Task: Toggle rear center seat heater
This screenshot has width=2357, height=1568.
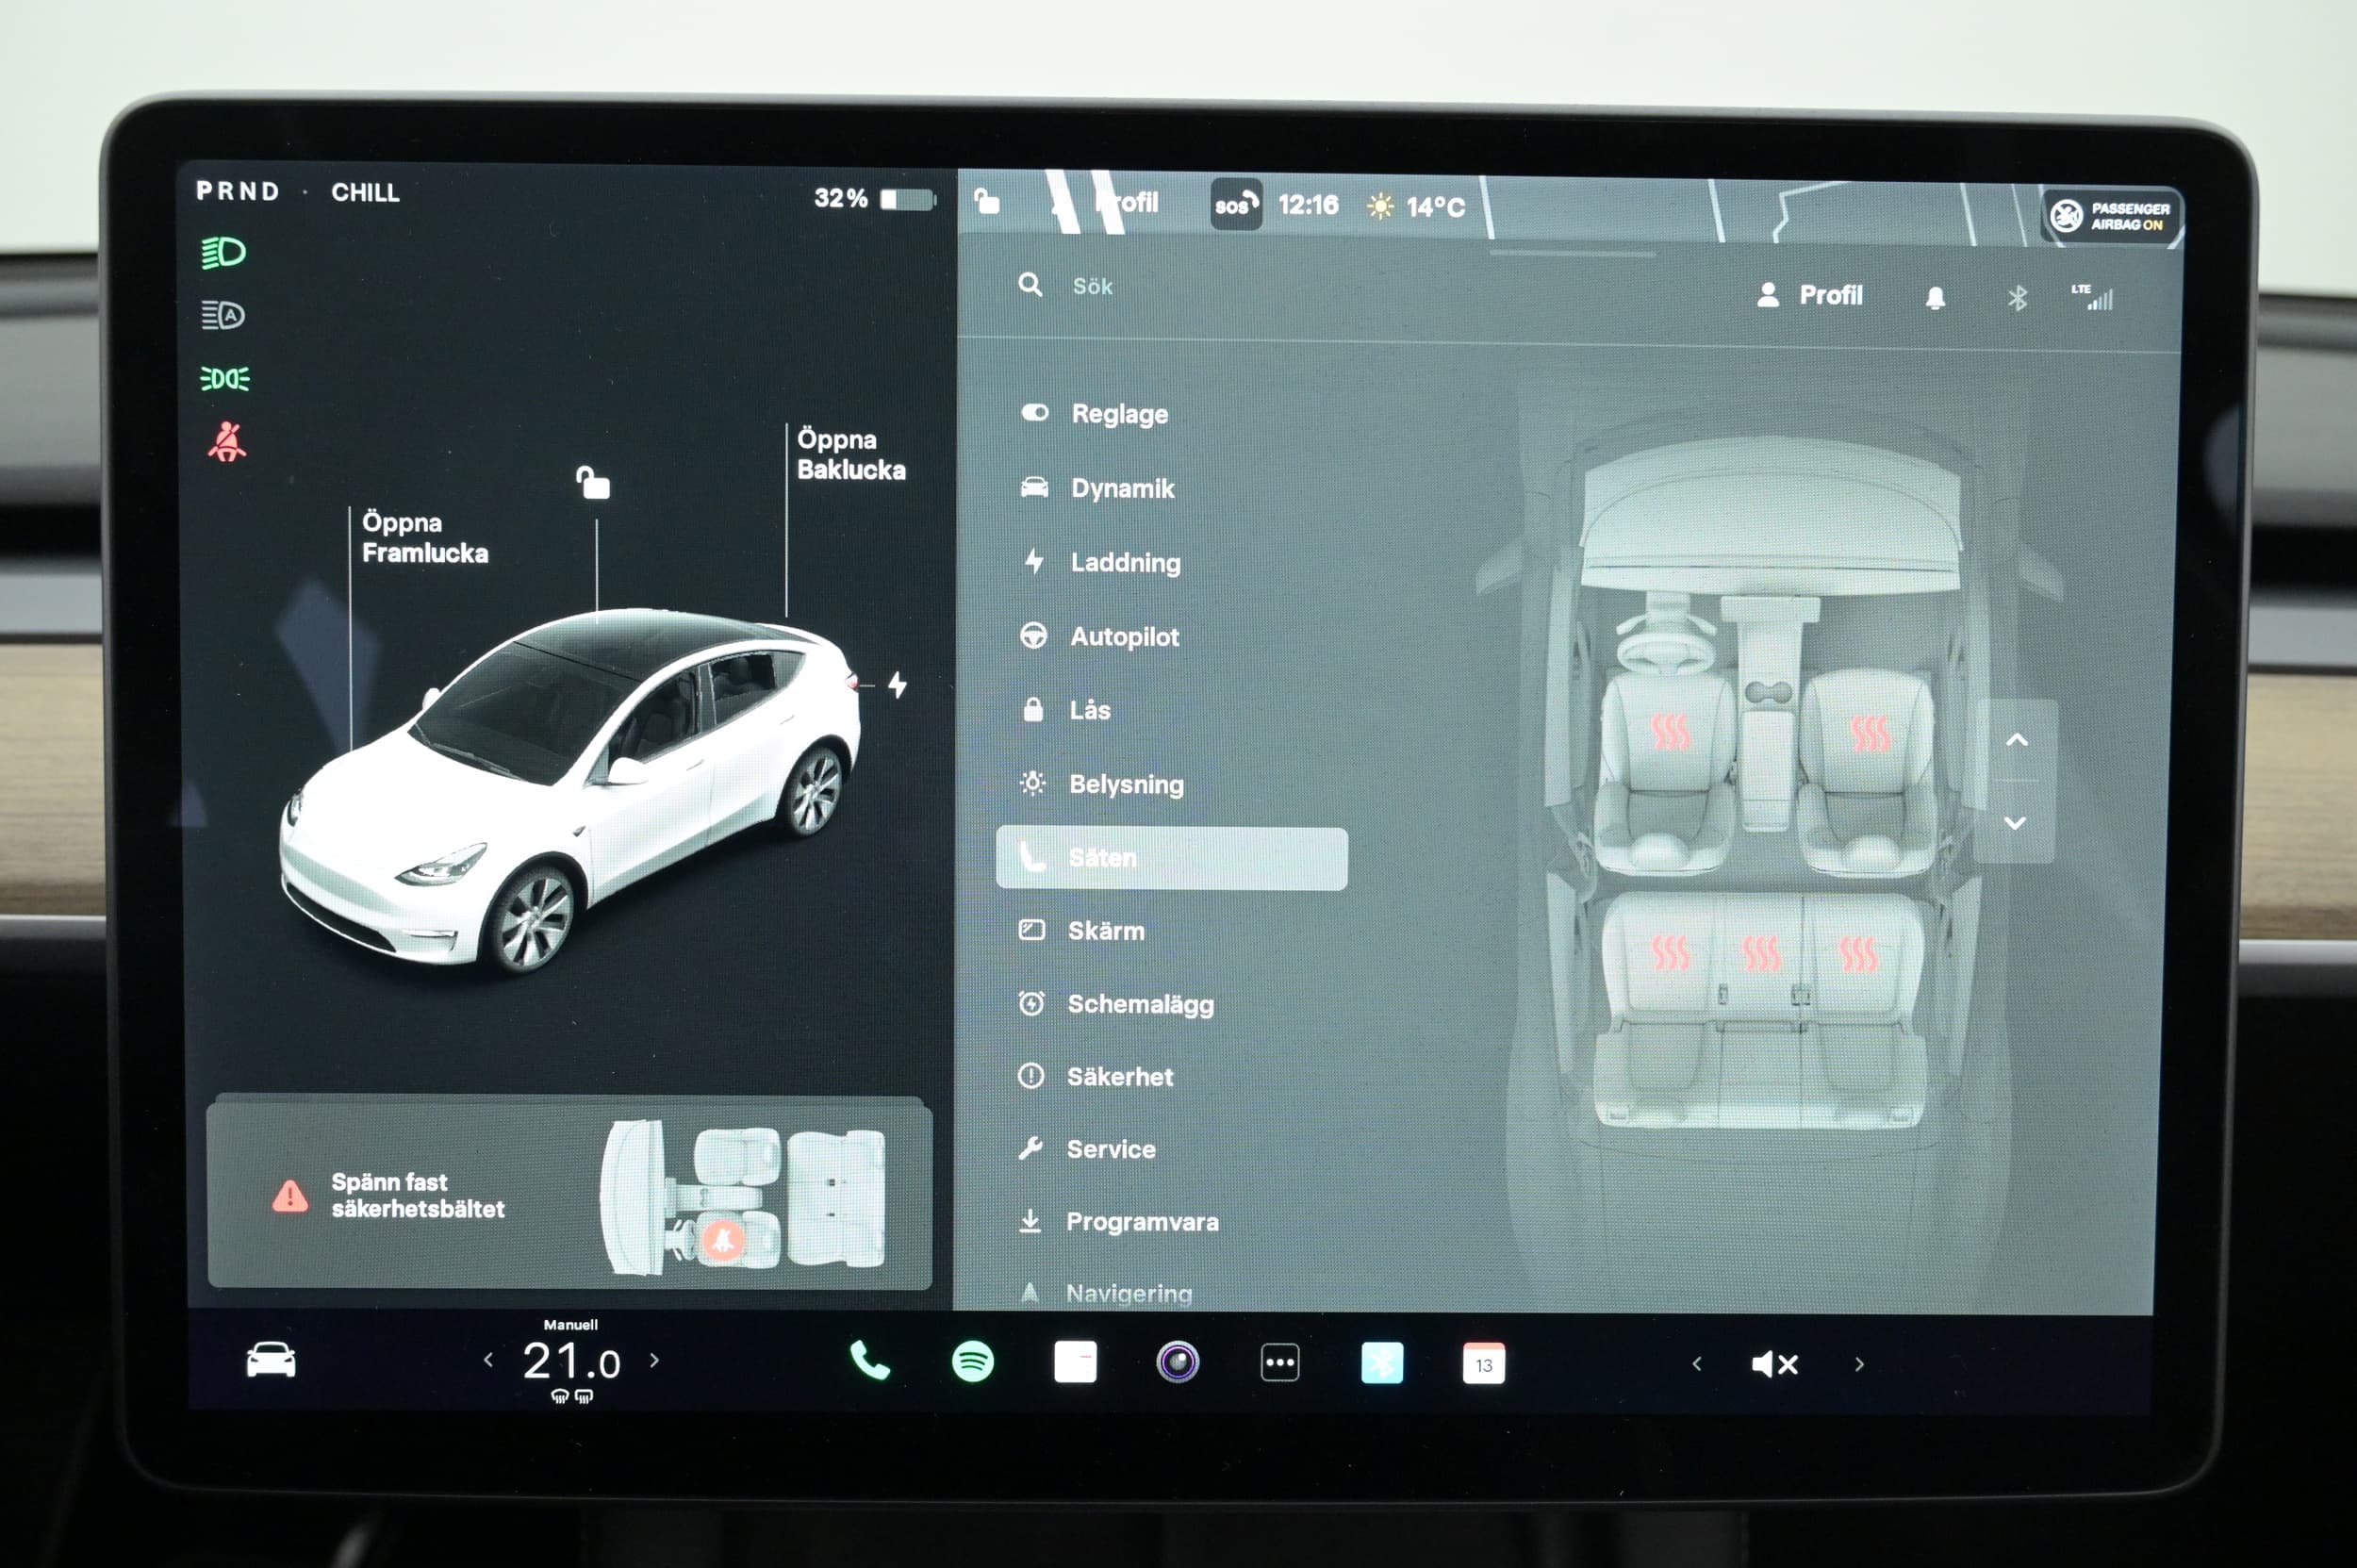Action: pos(1761,953)
